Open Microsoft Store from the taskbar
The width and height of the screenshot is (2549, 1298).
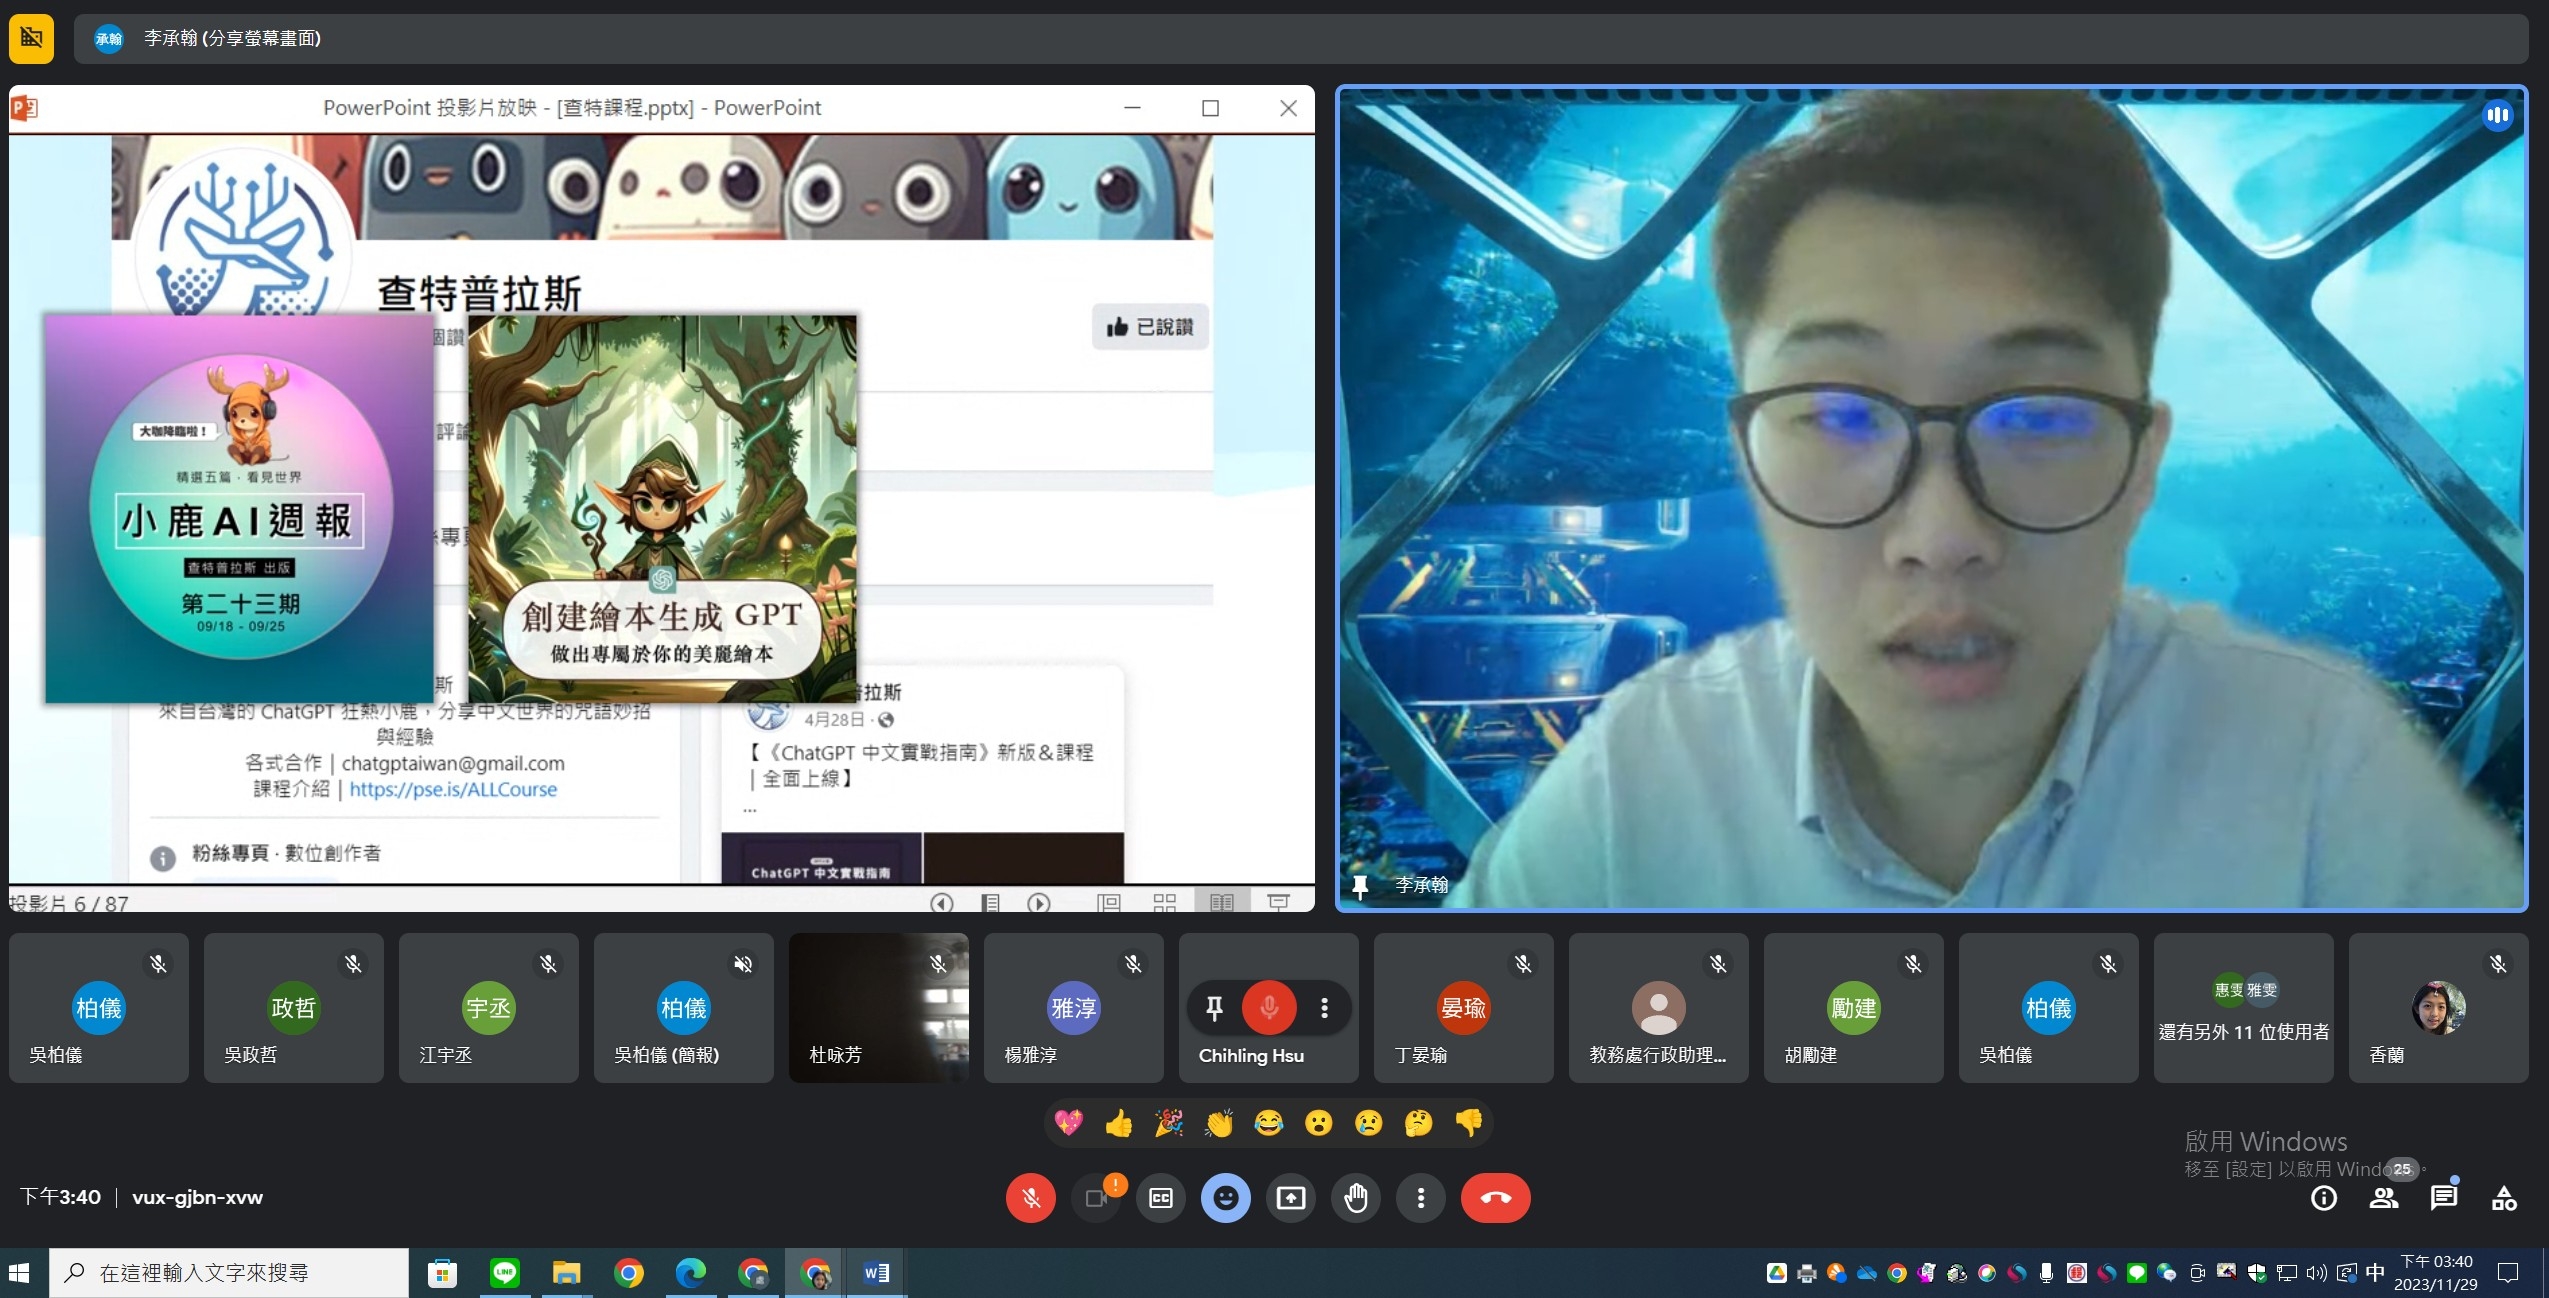[x=443, y=1273]
